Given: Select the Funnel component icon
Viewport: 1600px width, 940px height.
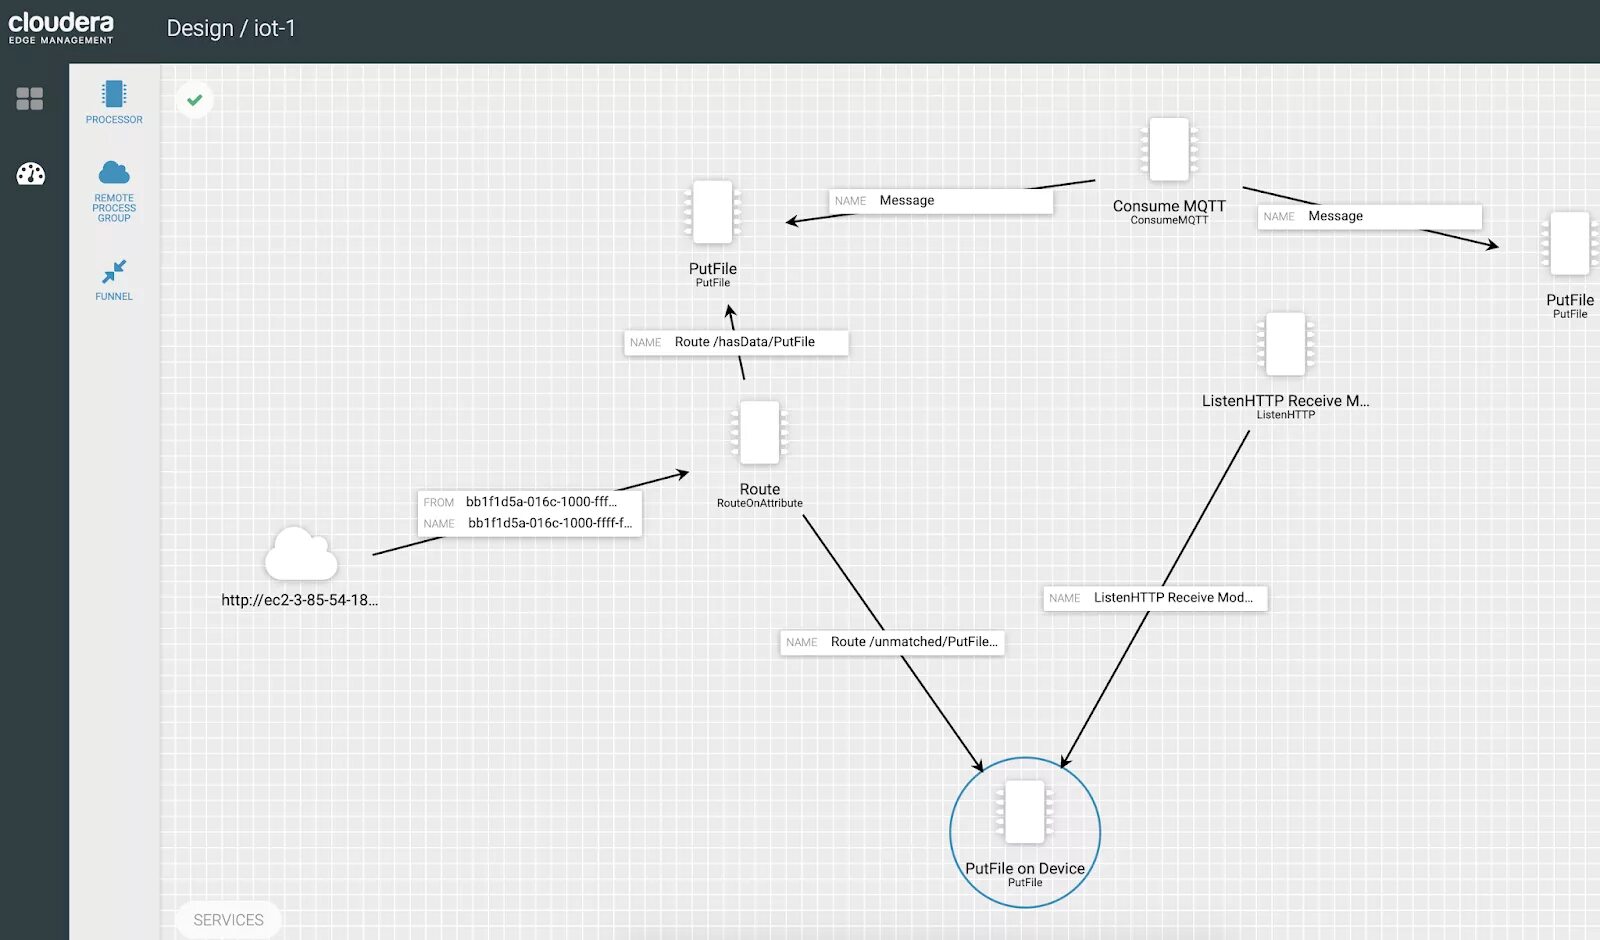Looking at the screenshot, I should pyautogui.click(x=114, y=271).
